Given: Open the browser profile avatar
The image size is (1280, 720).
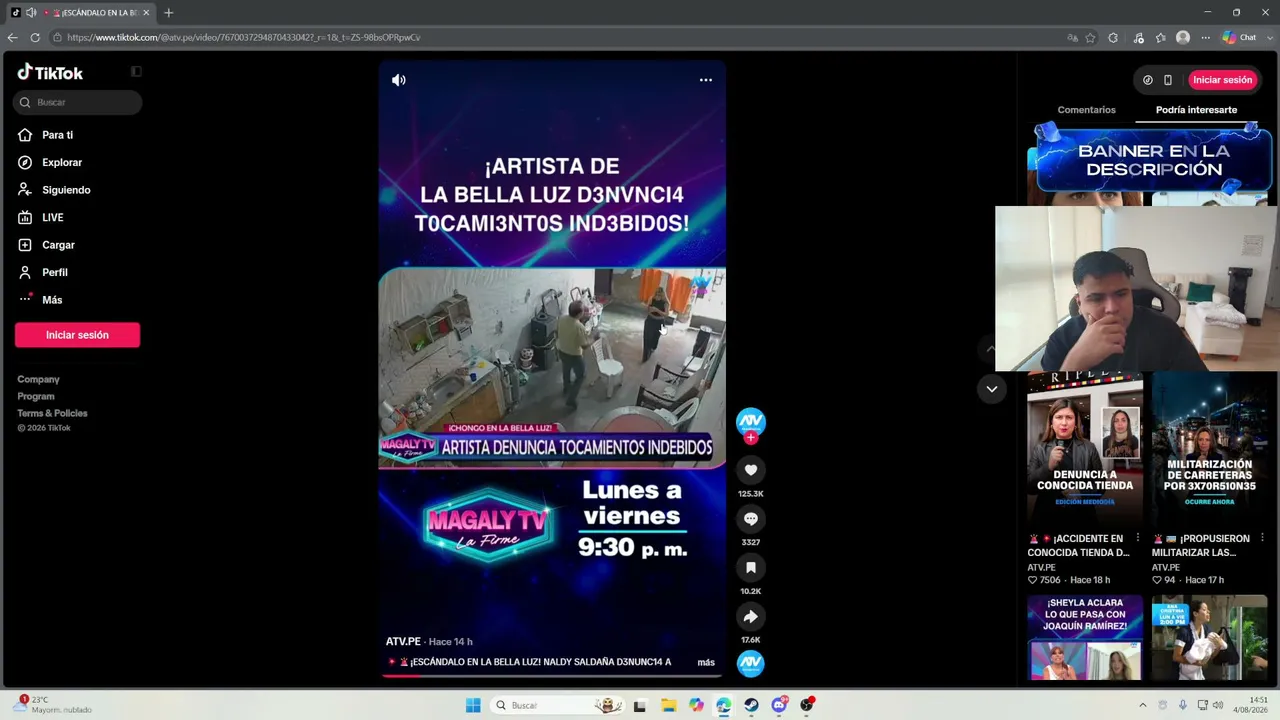Looking at the screenshot, I should 1183,37.
